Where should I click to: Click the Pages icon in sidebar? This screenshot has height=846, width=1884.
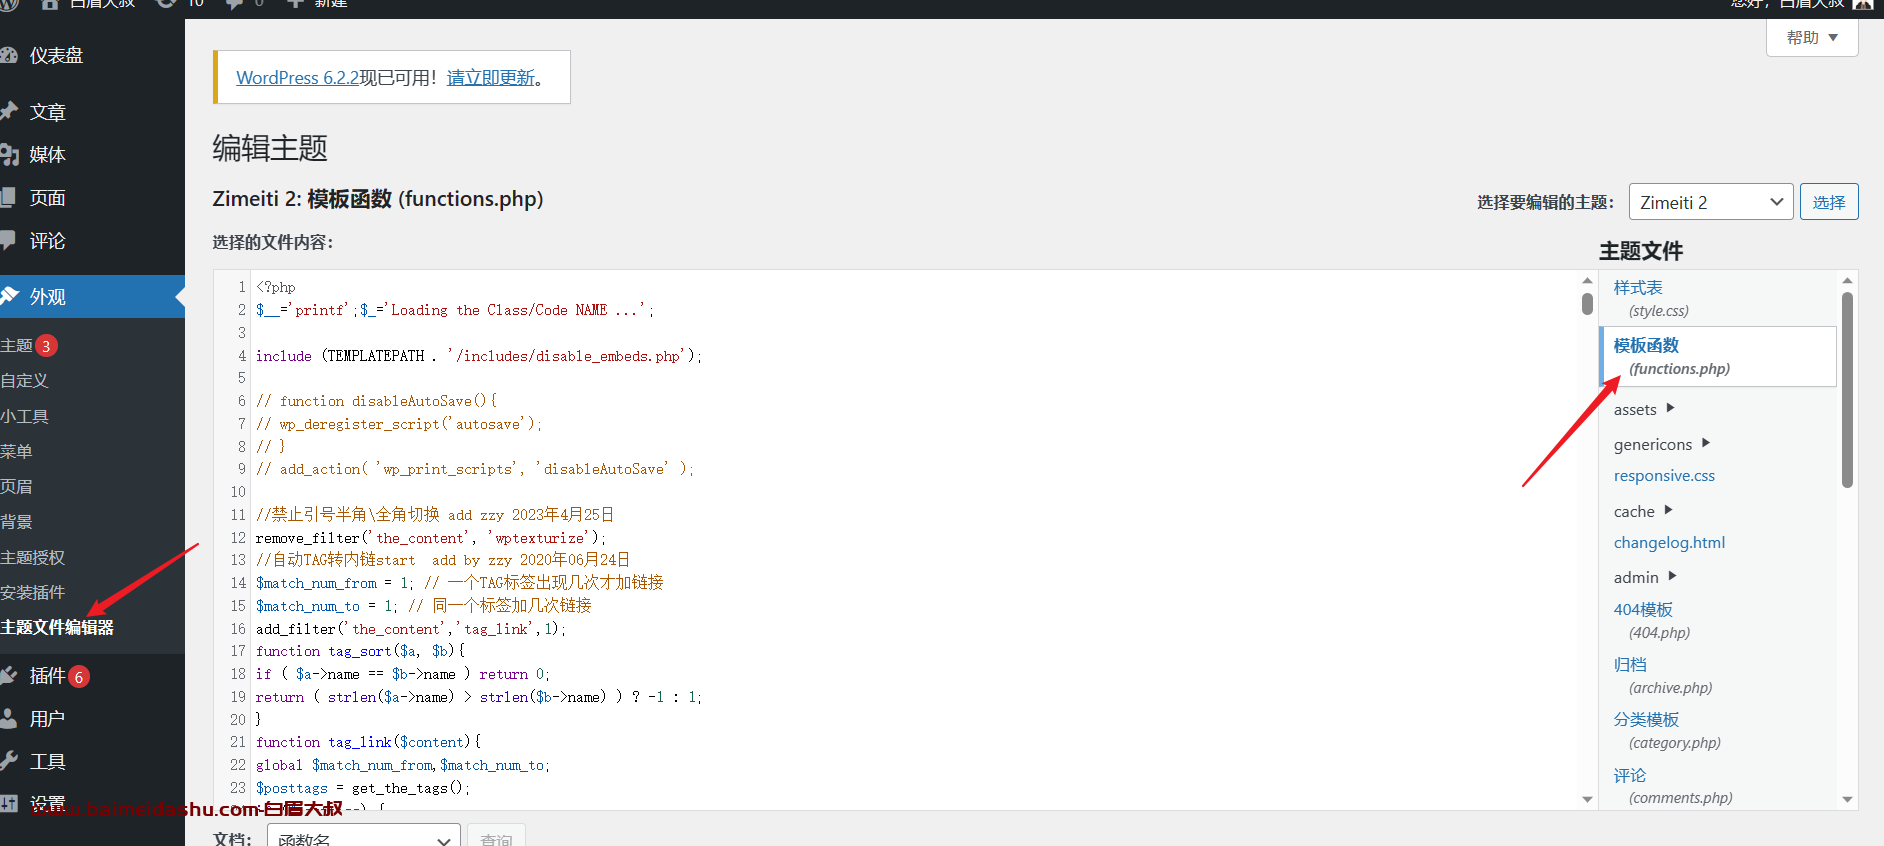(x=8, y=197)
